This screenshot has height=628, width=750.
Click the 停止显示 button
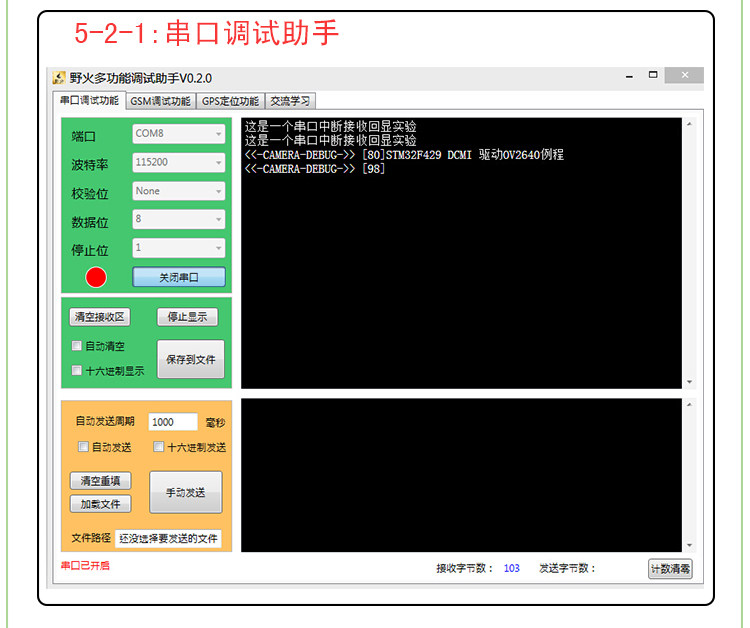[x=188, y=317]
